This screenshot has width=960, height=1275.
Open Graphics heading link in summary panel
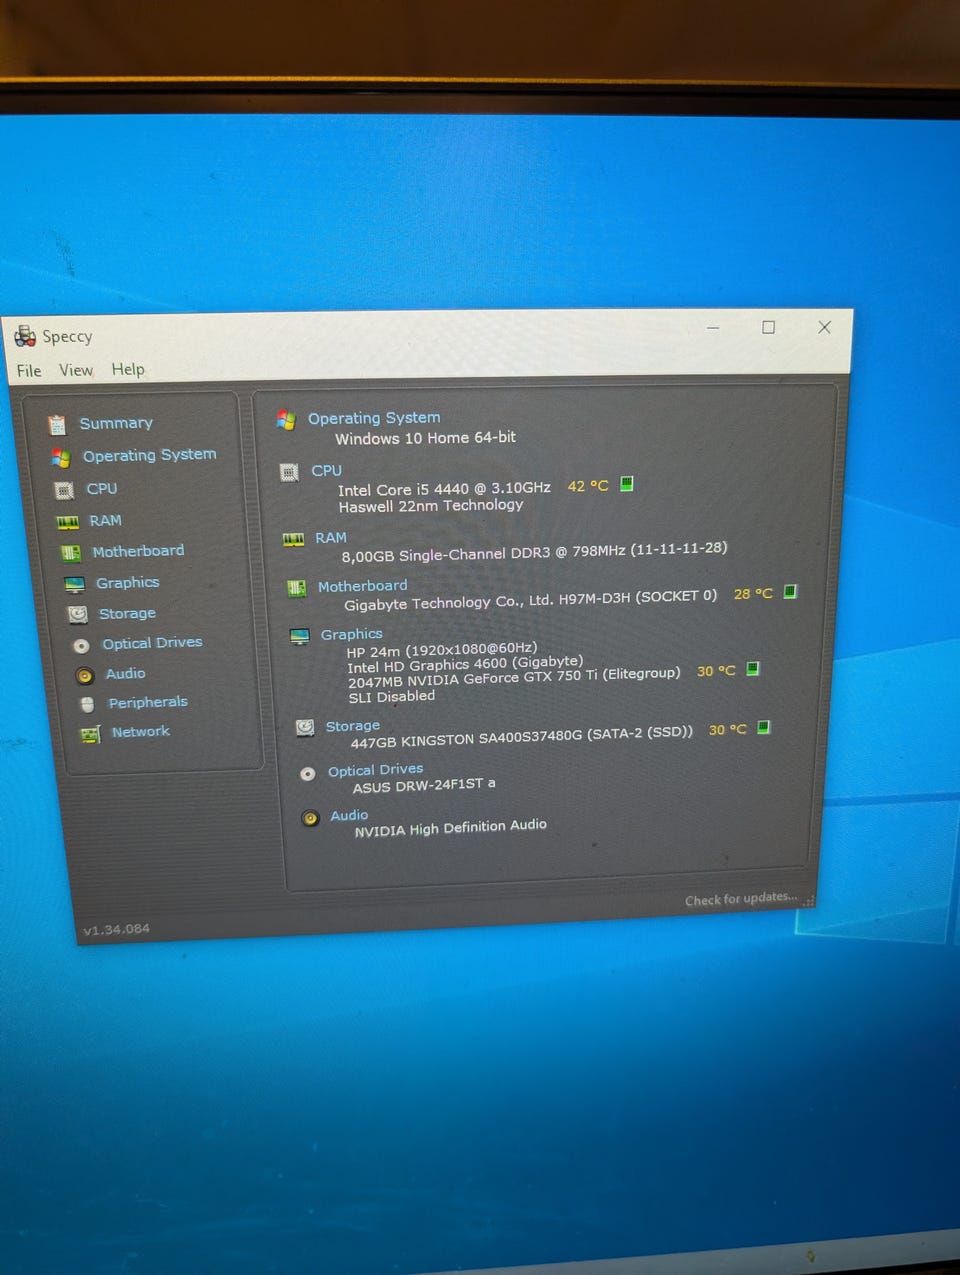tap(351, 634)
